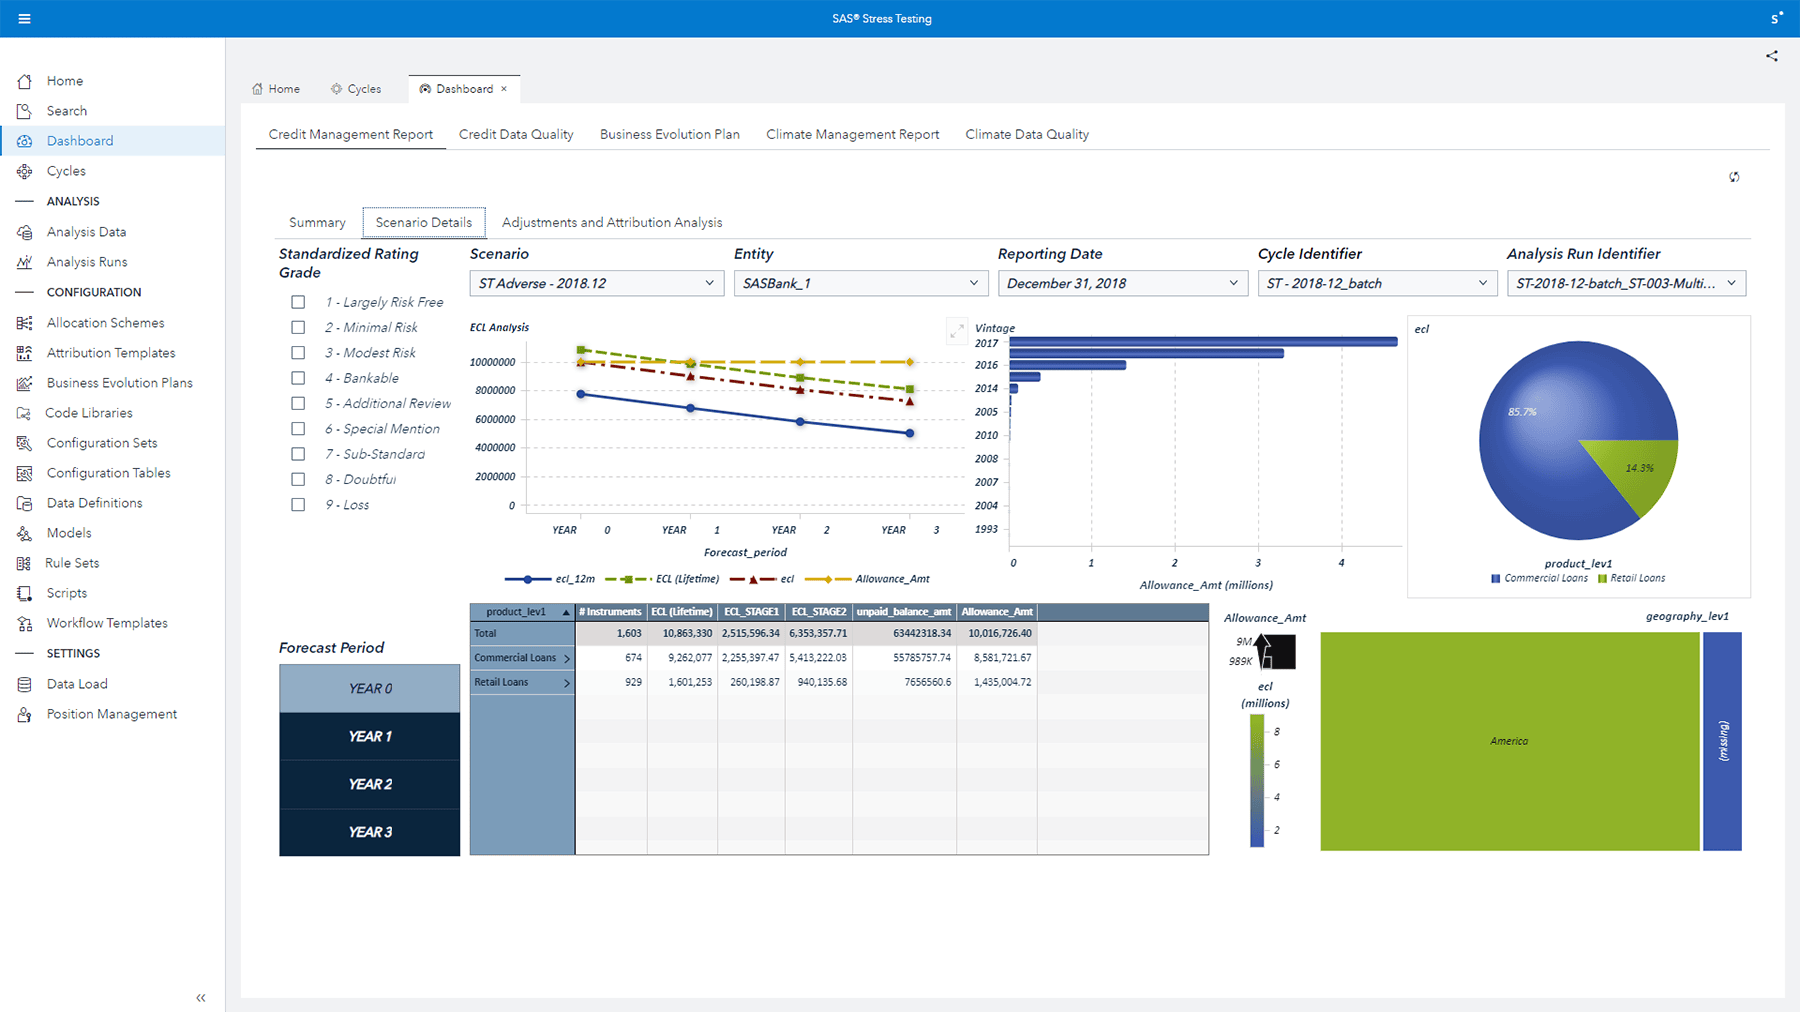1800x1012 pixels.
Task: Enable the 9 - Loss rating grade filter
Action: point(298,504)
